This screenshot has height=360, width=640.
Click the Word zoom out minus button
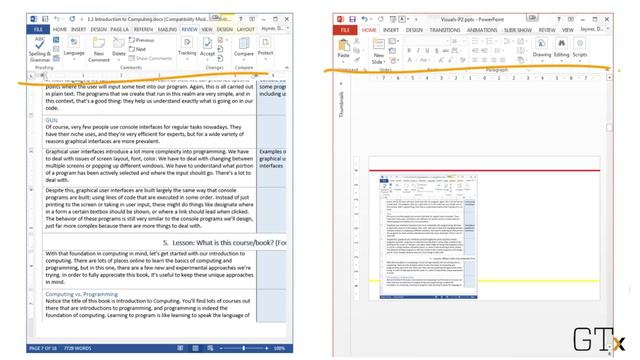(x=221, y=348)
